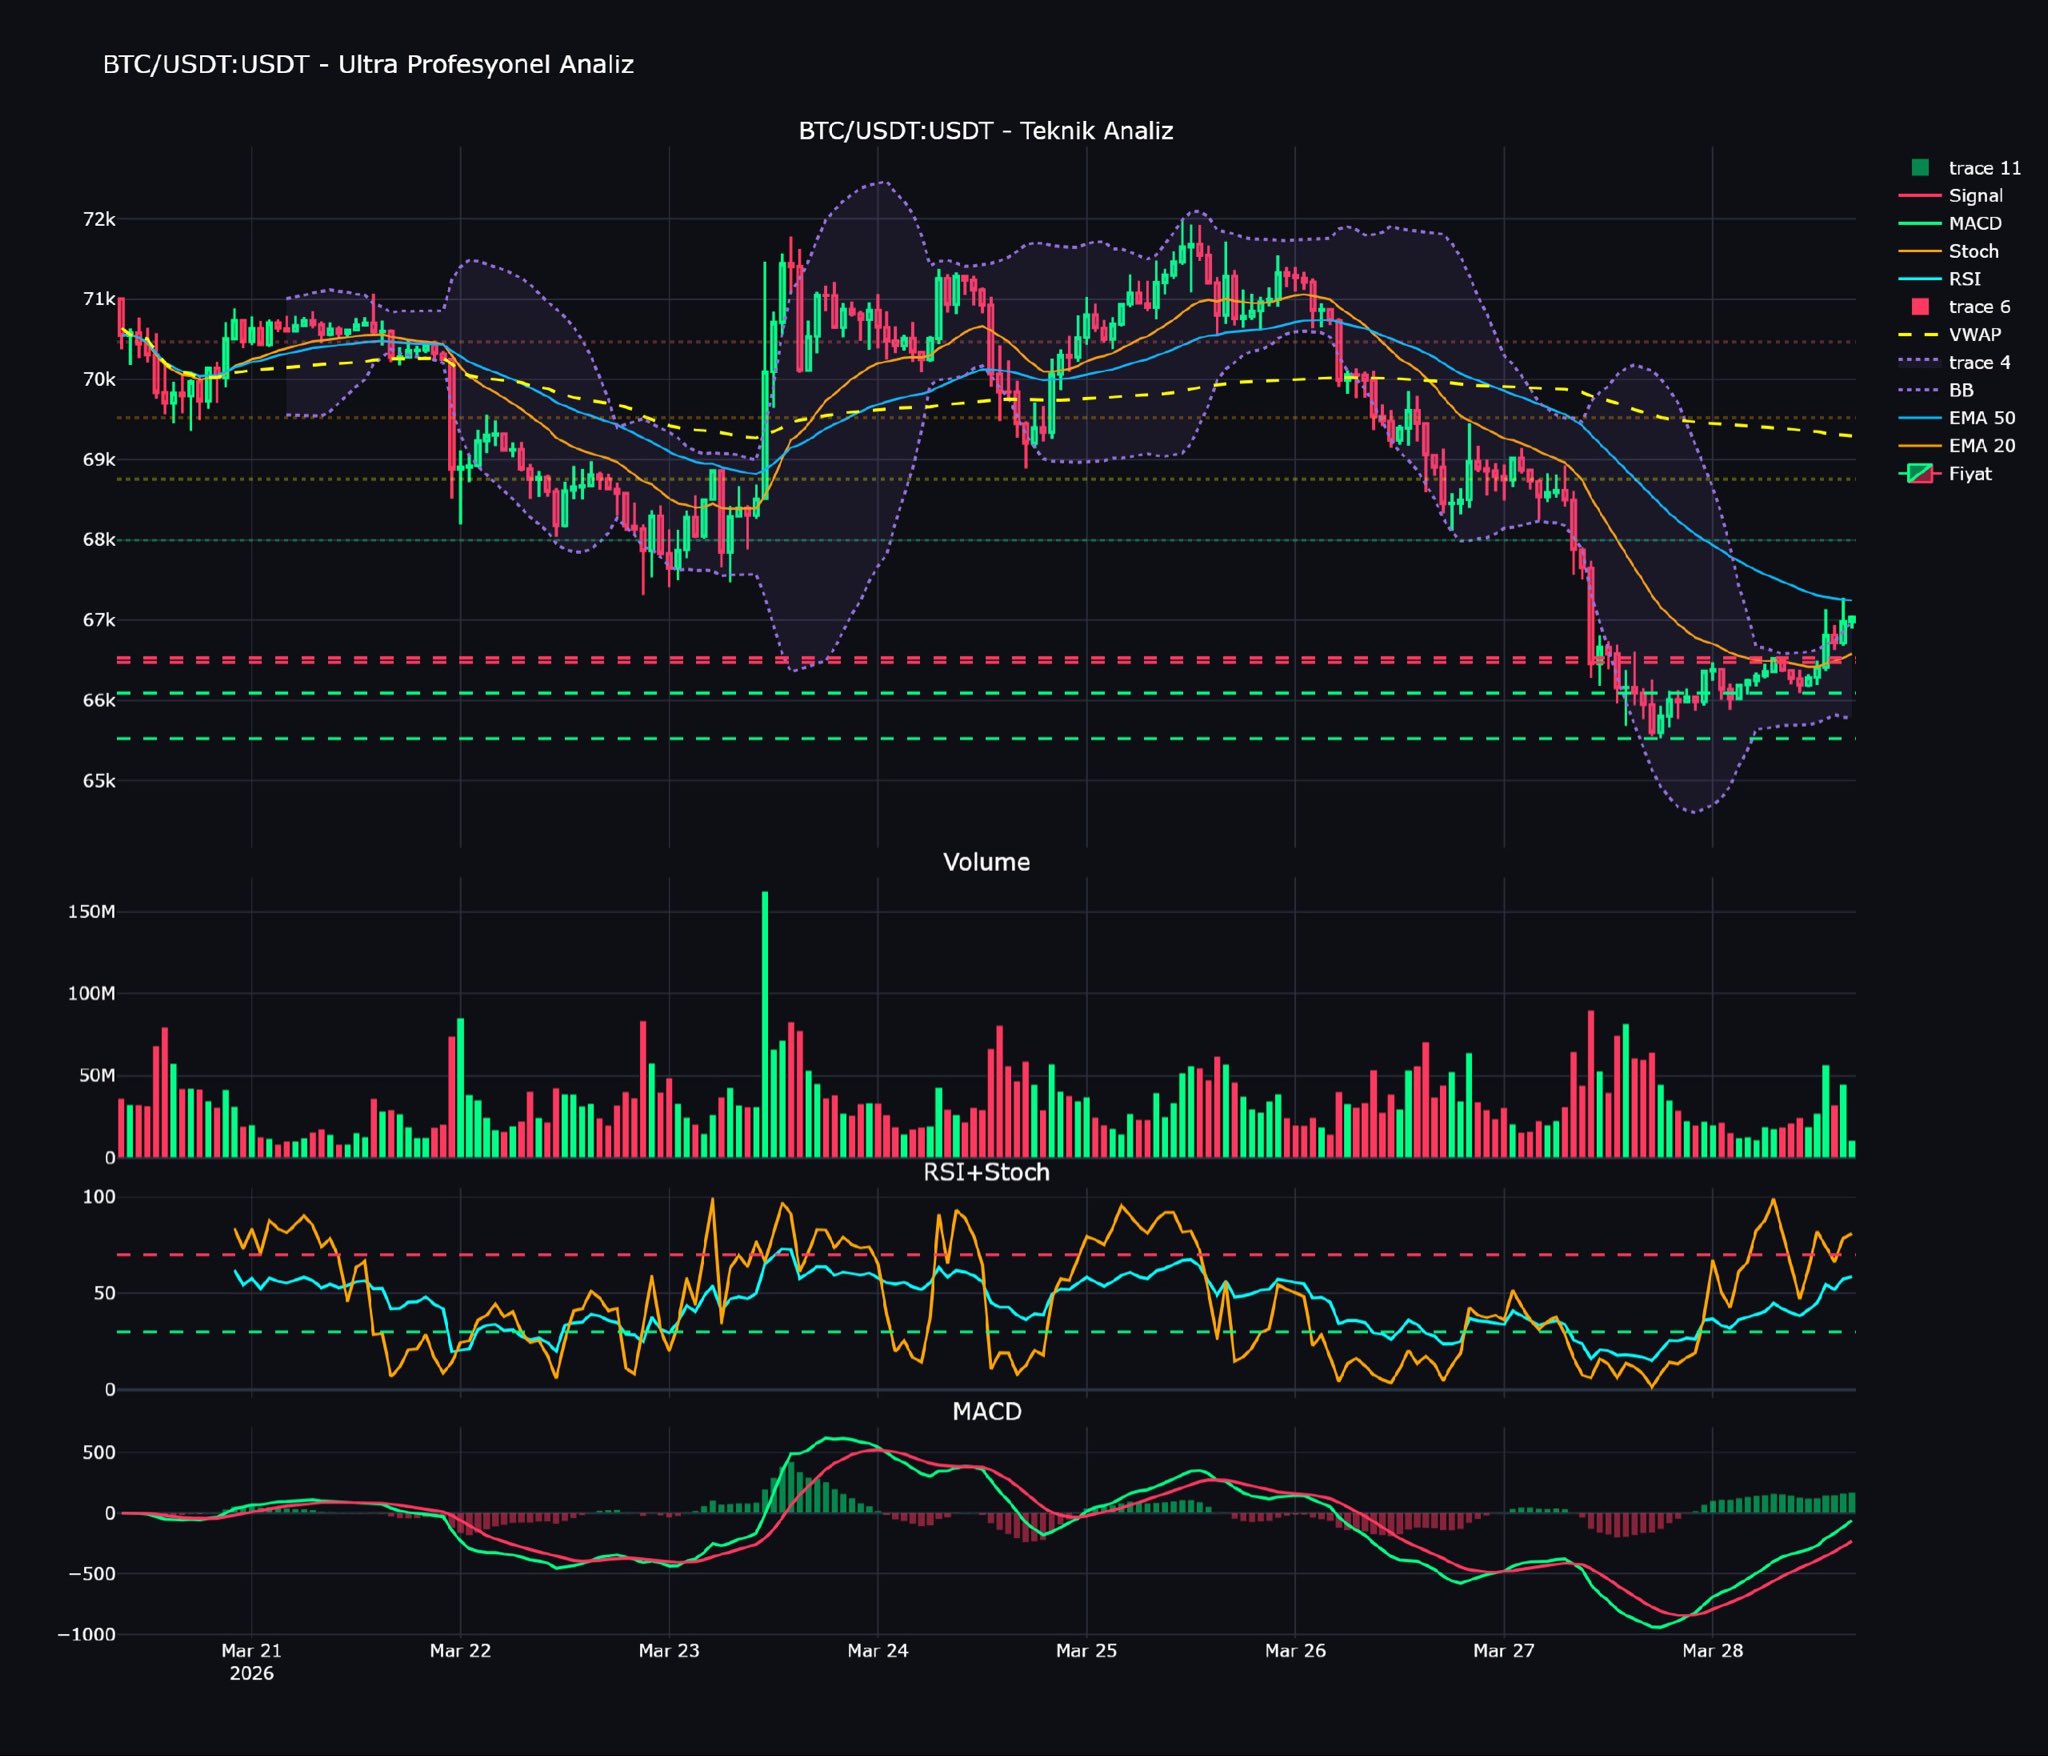Click the BB legend entry icon

point(1920,390)
